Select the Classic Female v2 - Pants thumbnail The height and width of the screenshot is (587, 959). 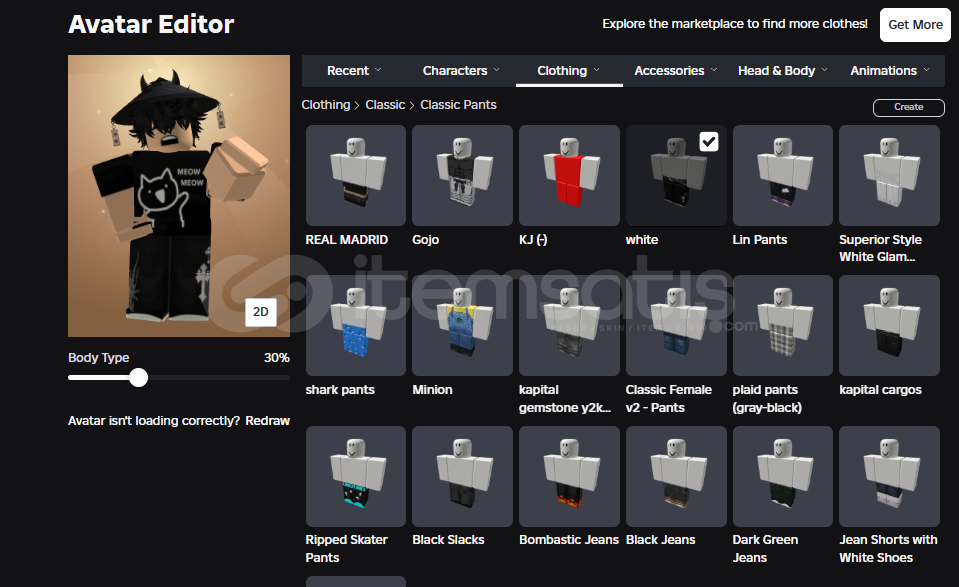point(676,325)
